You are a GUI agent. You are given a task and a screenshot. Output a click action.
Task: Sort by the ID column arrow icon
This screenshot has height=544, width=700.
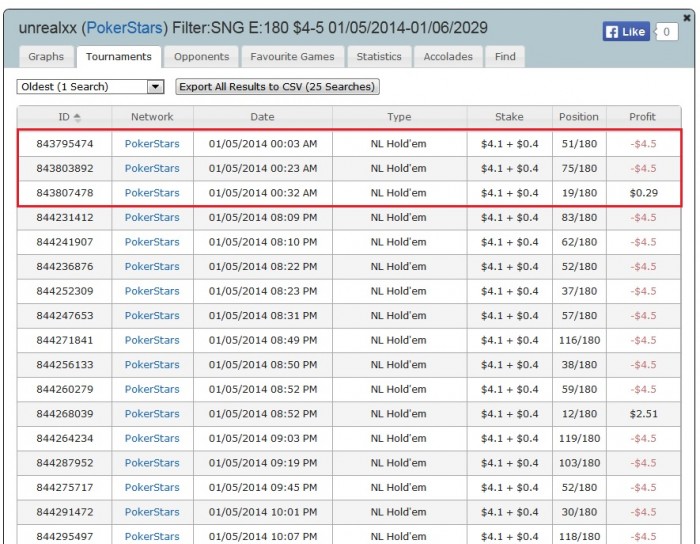coord(77,117)
